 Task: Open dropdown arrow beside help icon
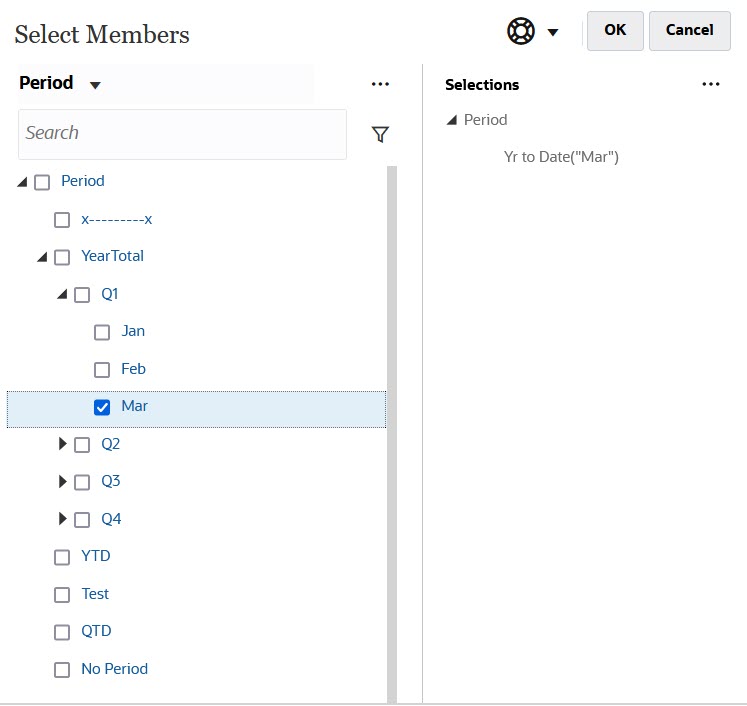click(x=553, y=32)
